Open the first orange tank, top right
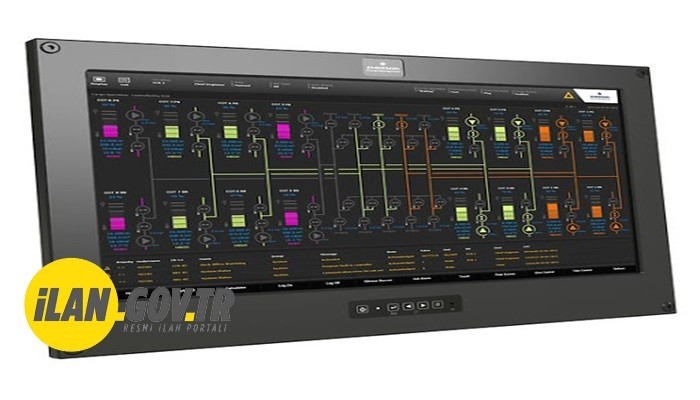Viewport: 700px width, 400px height. coord(544,134)
